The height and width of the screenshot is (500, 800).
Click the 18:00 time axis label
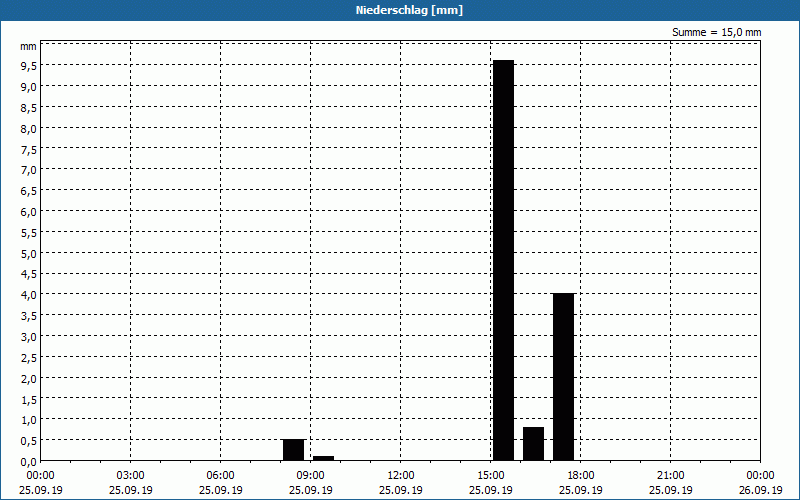pos(581,476)
